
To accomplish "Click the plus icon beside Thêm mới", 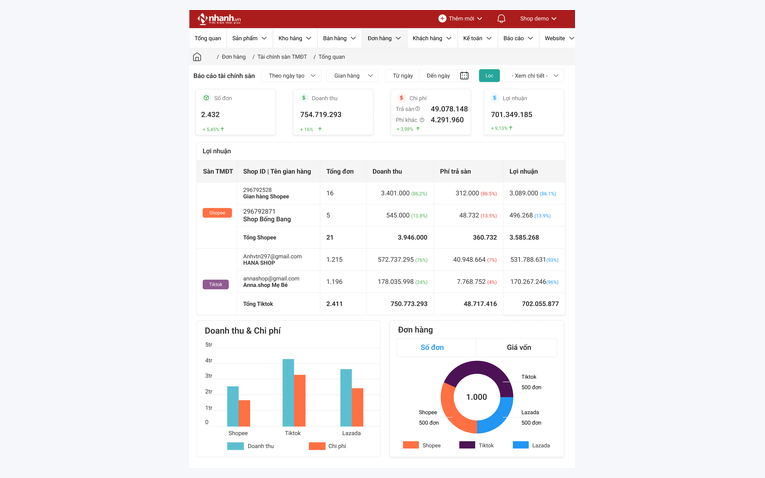I will [442, 19].
